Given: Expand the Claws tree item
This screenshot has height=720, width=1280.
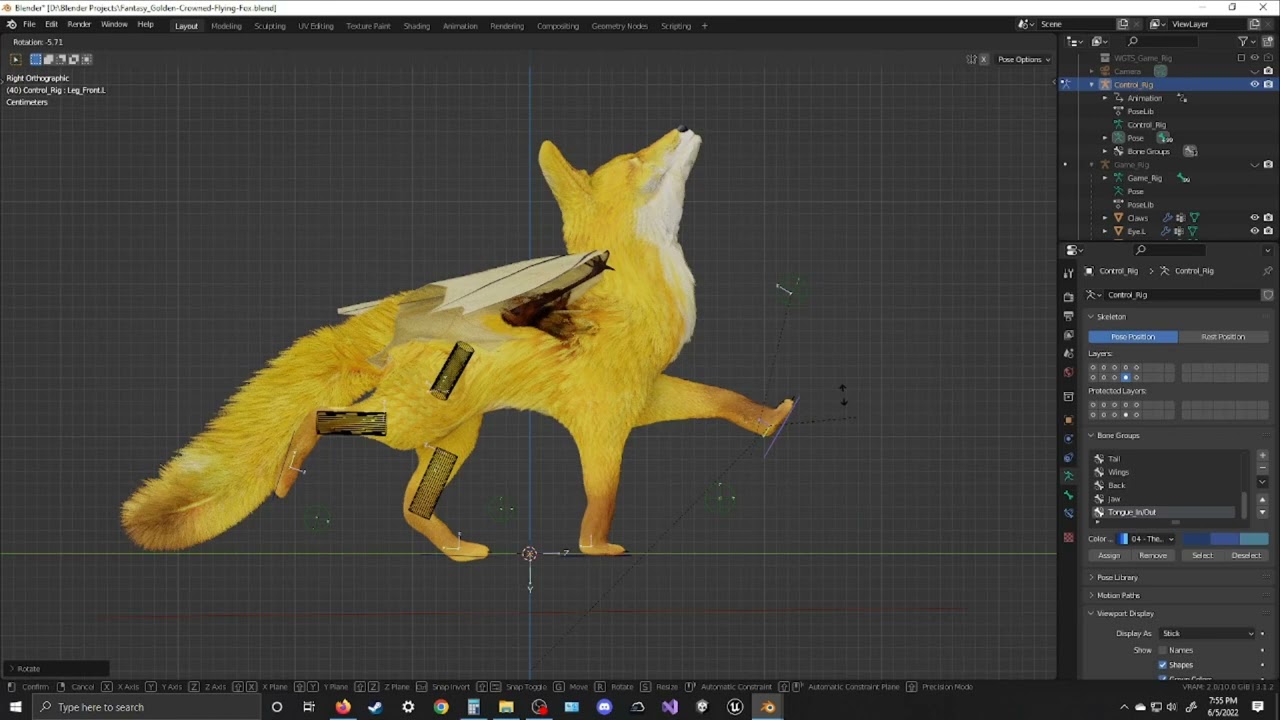Looking at the screenshot, I should pyautogui.click(x=1105, y=217).
